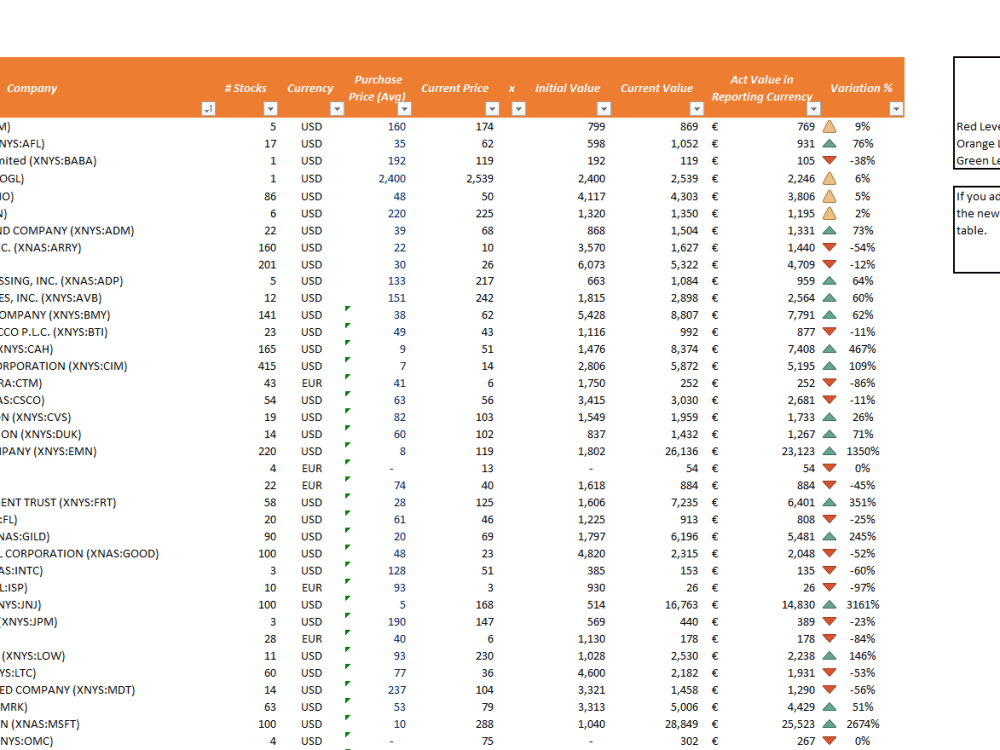Viewport: 1000px width, 750px height.
Task: Click the green up arrow beside 76%
Action: tap(829, 143)
